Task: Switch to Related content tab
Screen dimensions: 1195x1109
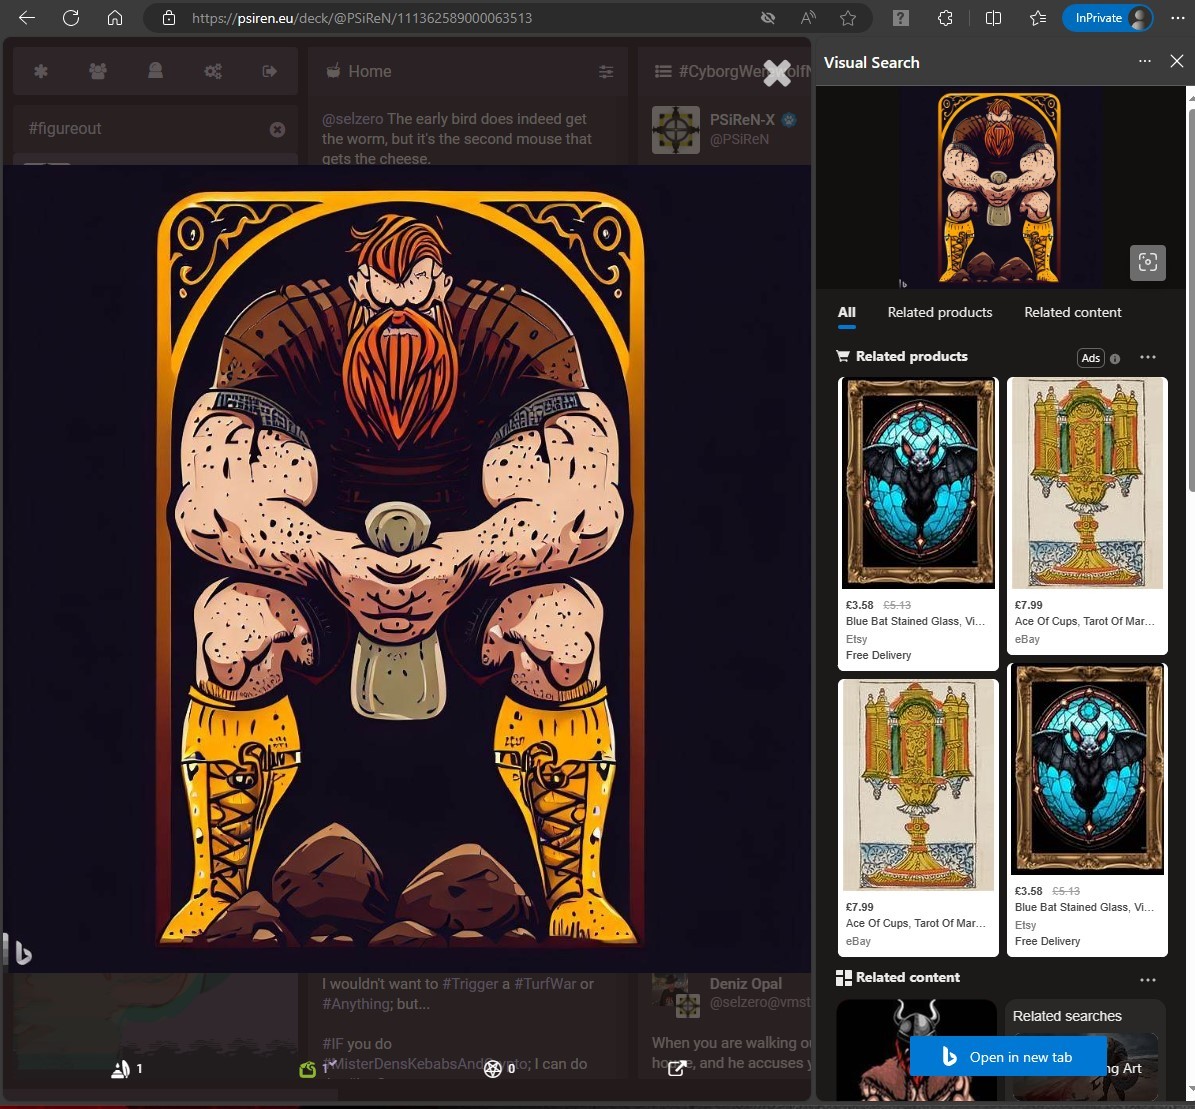Action: (x=1072, y=313)
